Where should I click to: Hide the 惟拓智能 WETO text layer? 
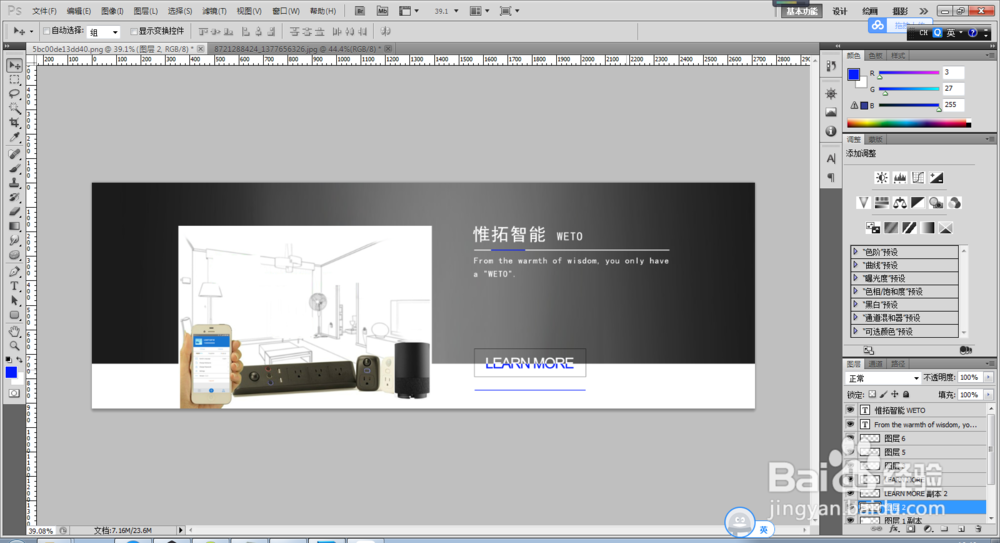(850, 410)
